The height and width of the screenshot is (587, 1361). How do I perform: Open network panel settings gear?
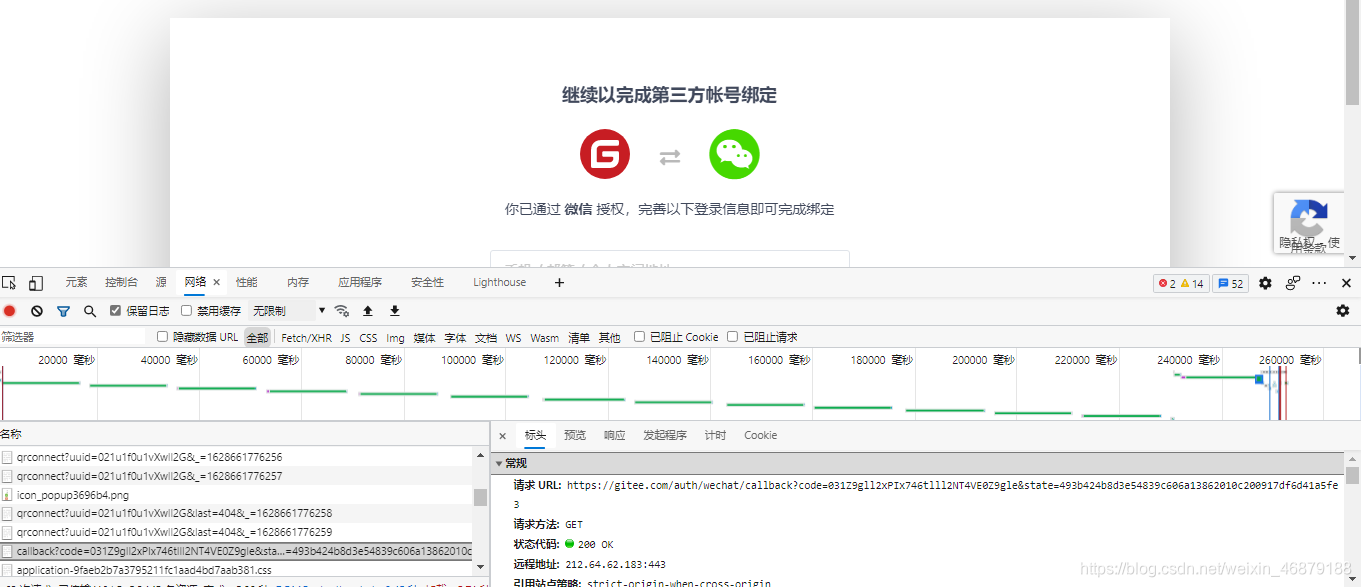[x=1343, y=311]
